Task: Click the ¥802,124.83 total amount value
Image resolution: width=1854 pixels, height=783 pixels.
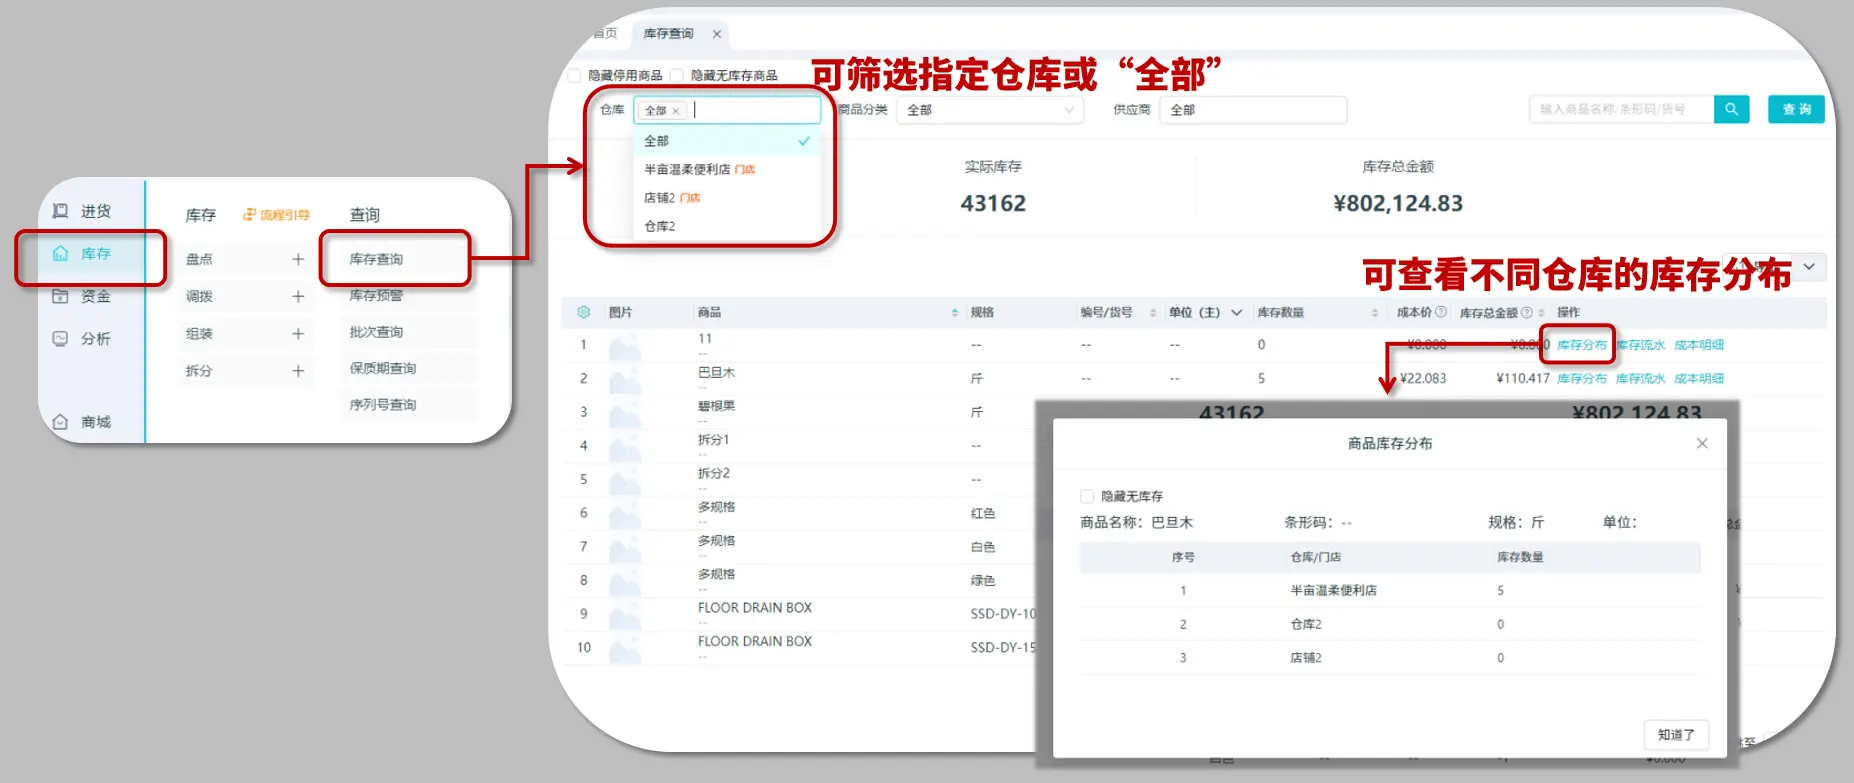Action: 1398,204
